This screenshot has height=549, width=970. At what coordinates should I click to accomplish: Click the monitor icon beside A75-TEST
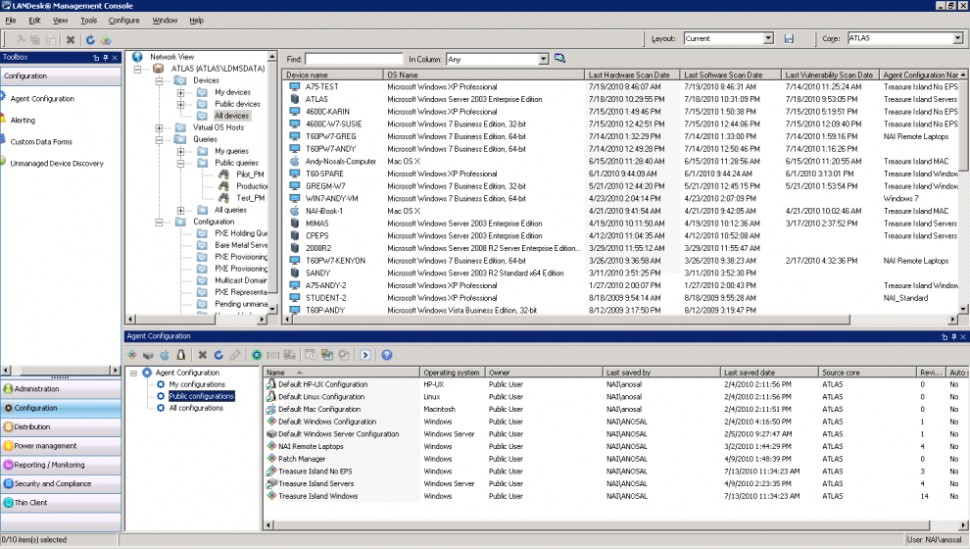(x=294, y=87)
